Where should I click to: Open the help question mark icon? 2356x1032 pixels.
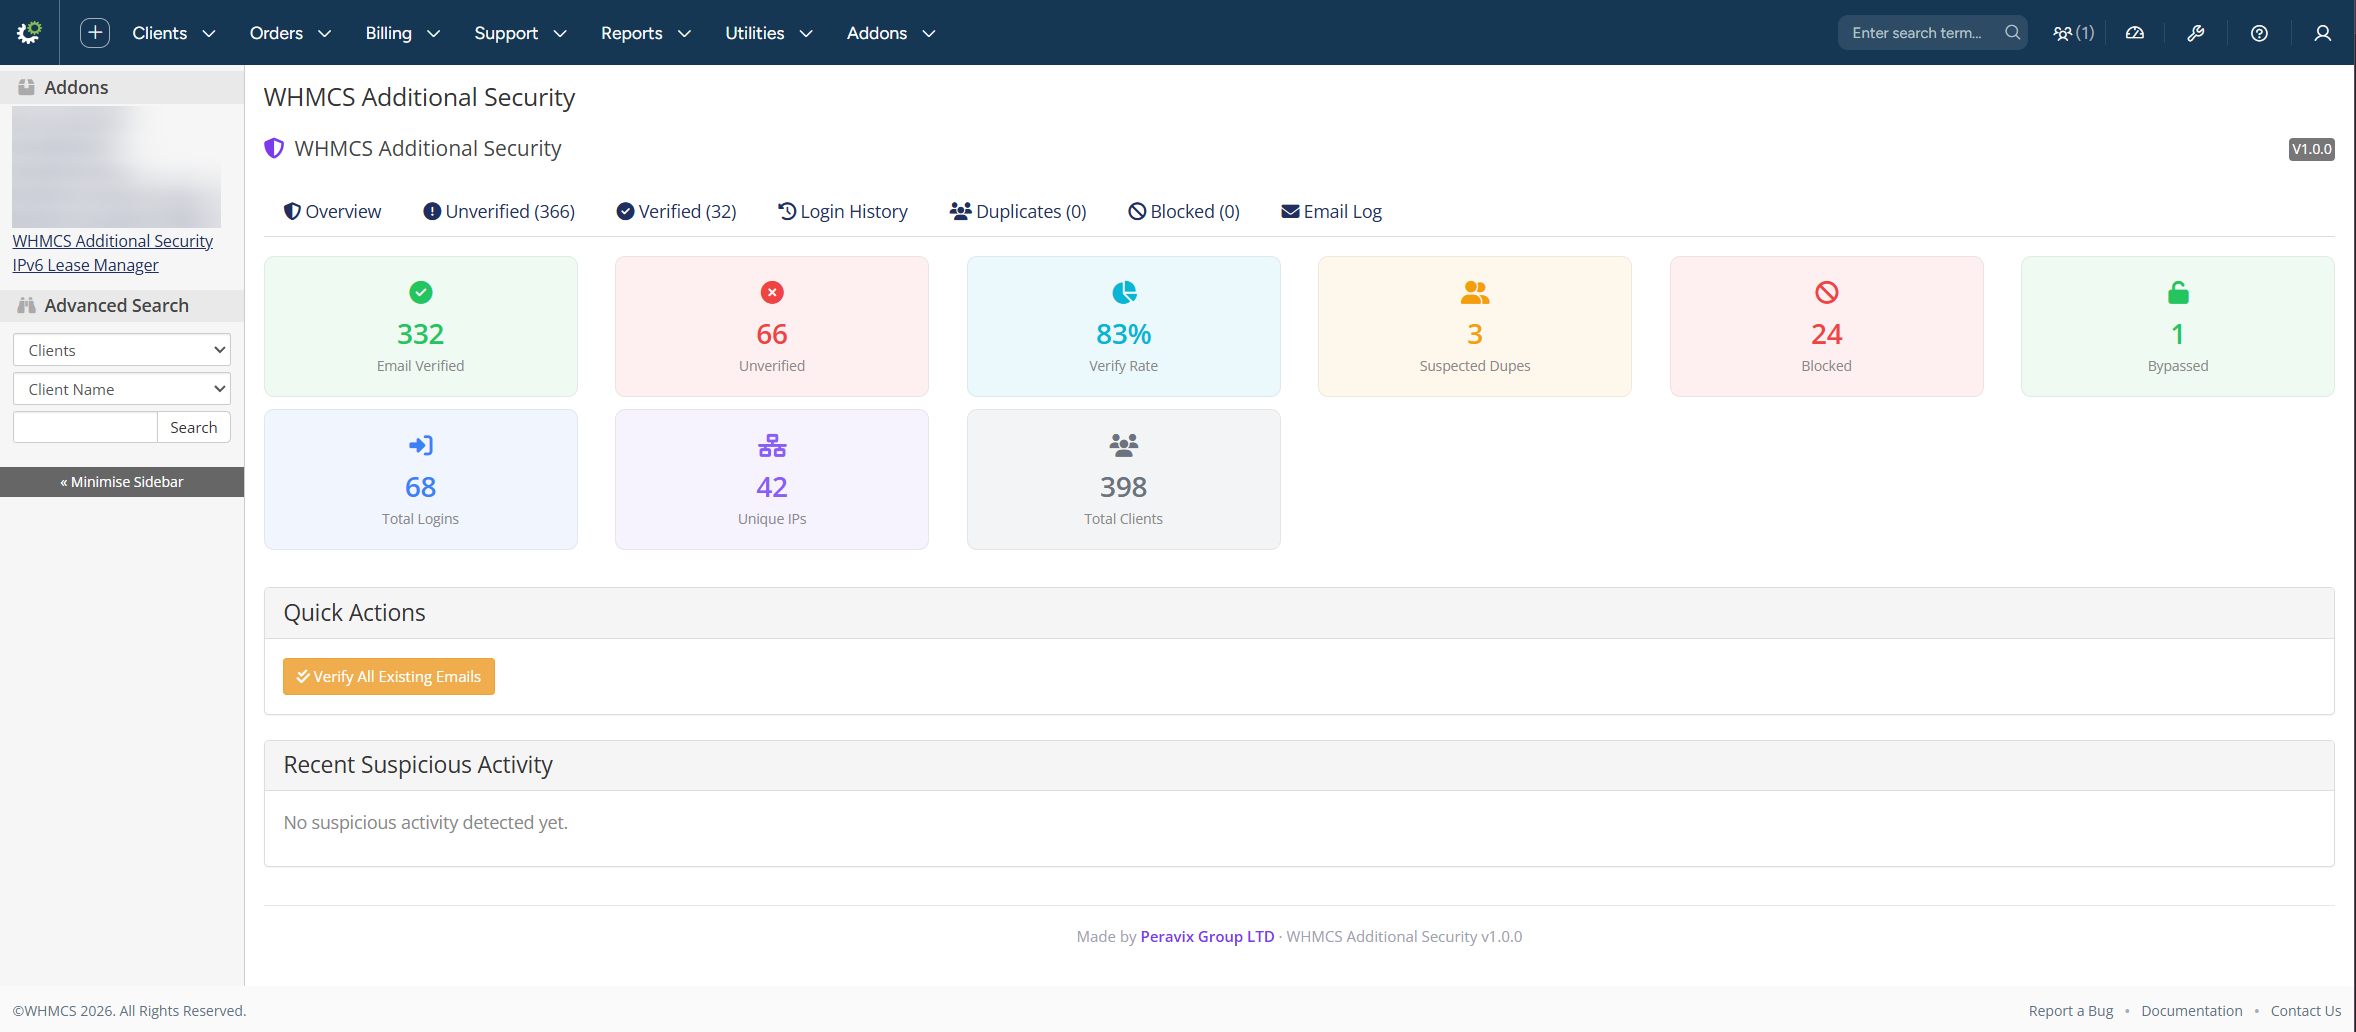click(x=2258, y=33)
